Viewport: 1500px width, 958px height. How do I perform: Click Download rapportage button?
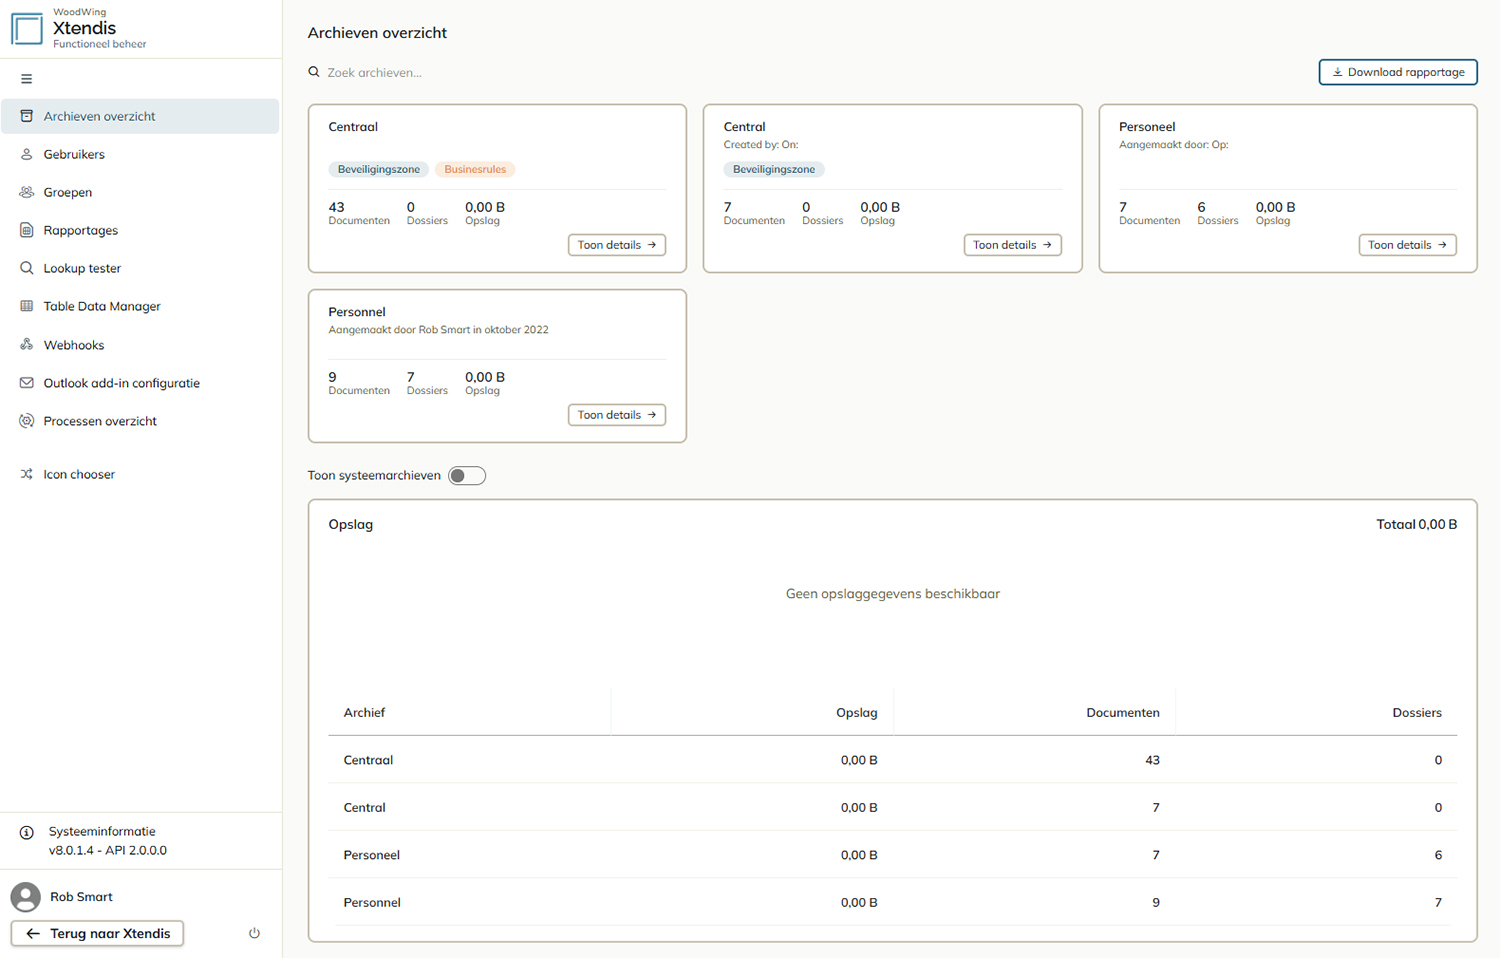(x=1398, y=72)
